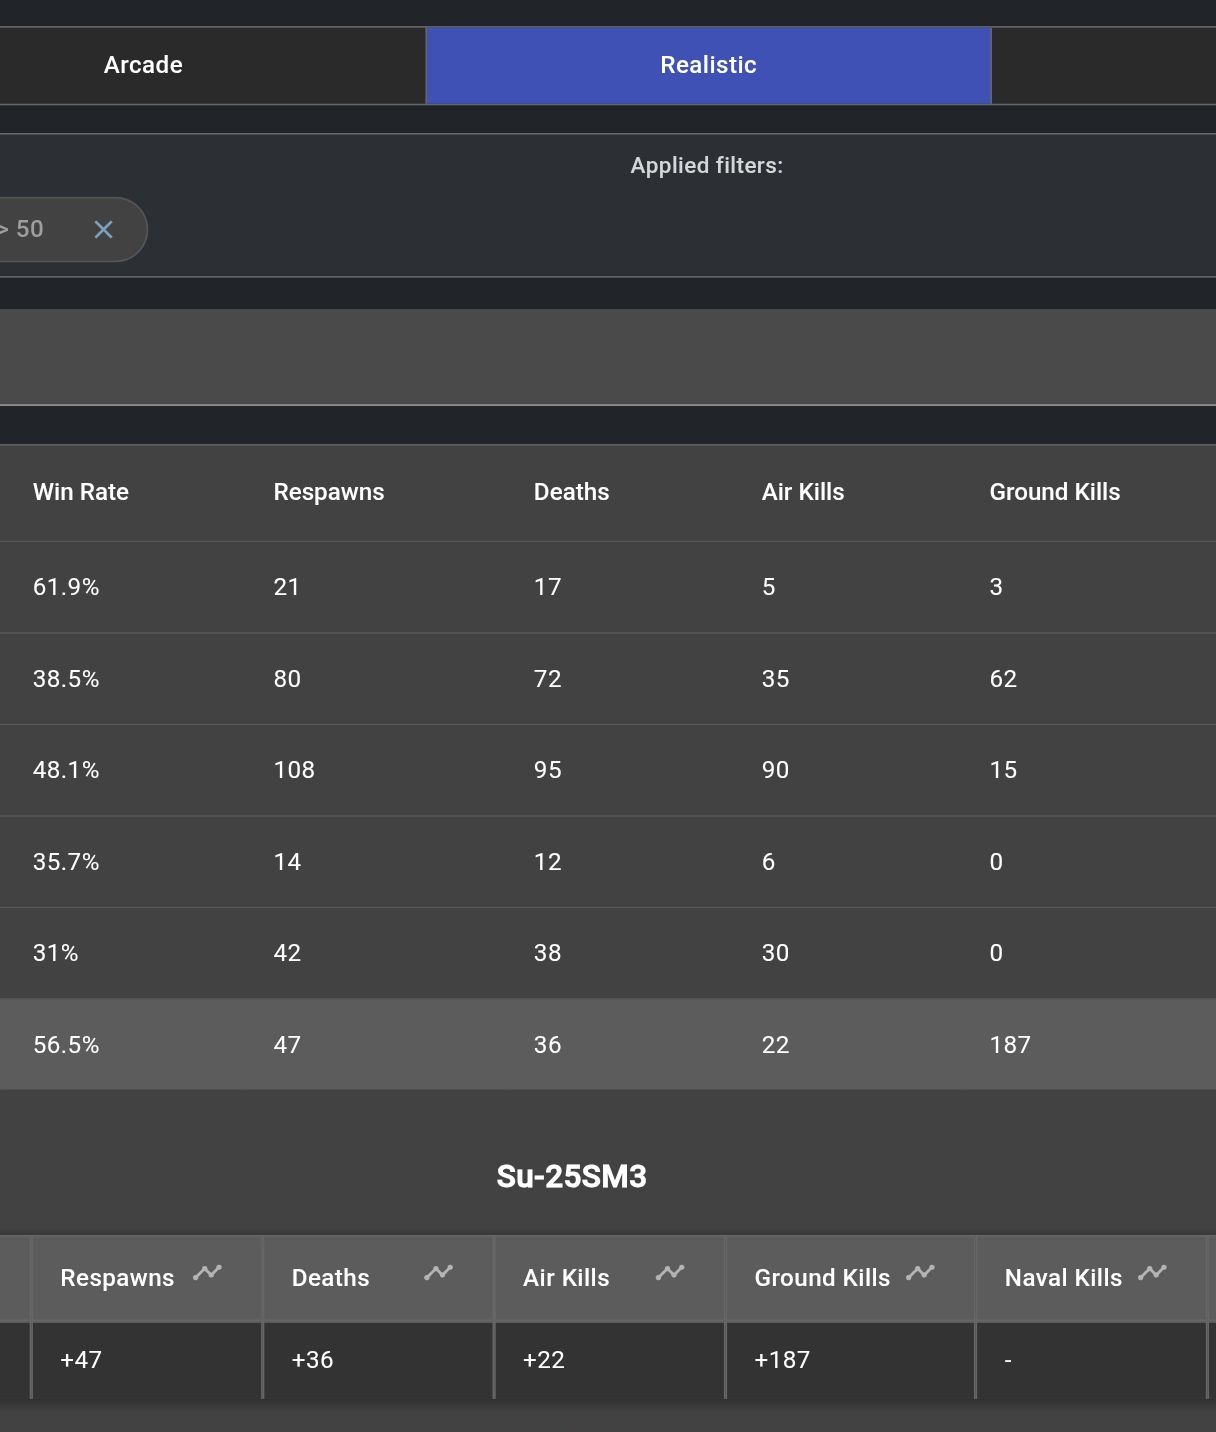The height and width of the screenshot is (1432, 1216).
Task: Open the Respawns trend chart icon
Action: point(207,1273)
